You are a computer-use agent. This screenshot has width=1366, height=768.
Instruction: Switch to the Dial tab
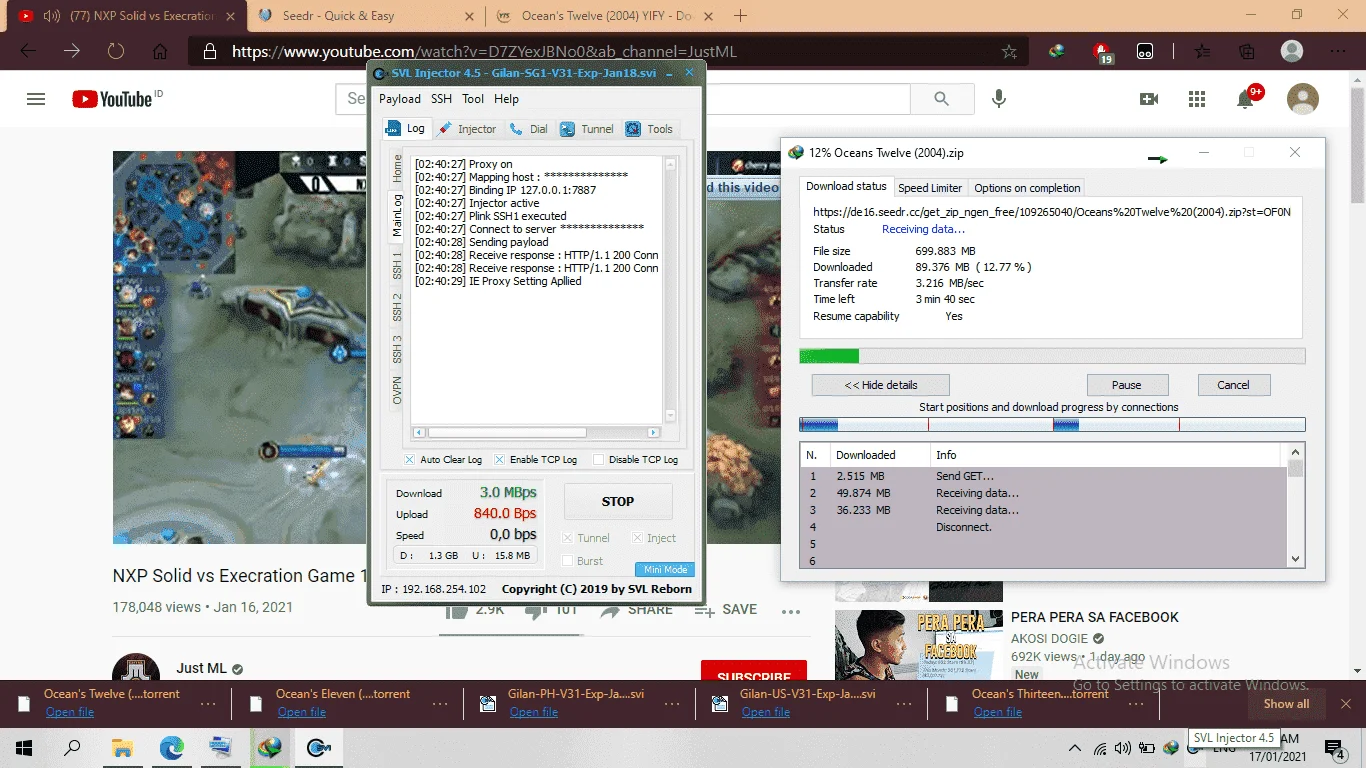point(528,129)
